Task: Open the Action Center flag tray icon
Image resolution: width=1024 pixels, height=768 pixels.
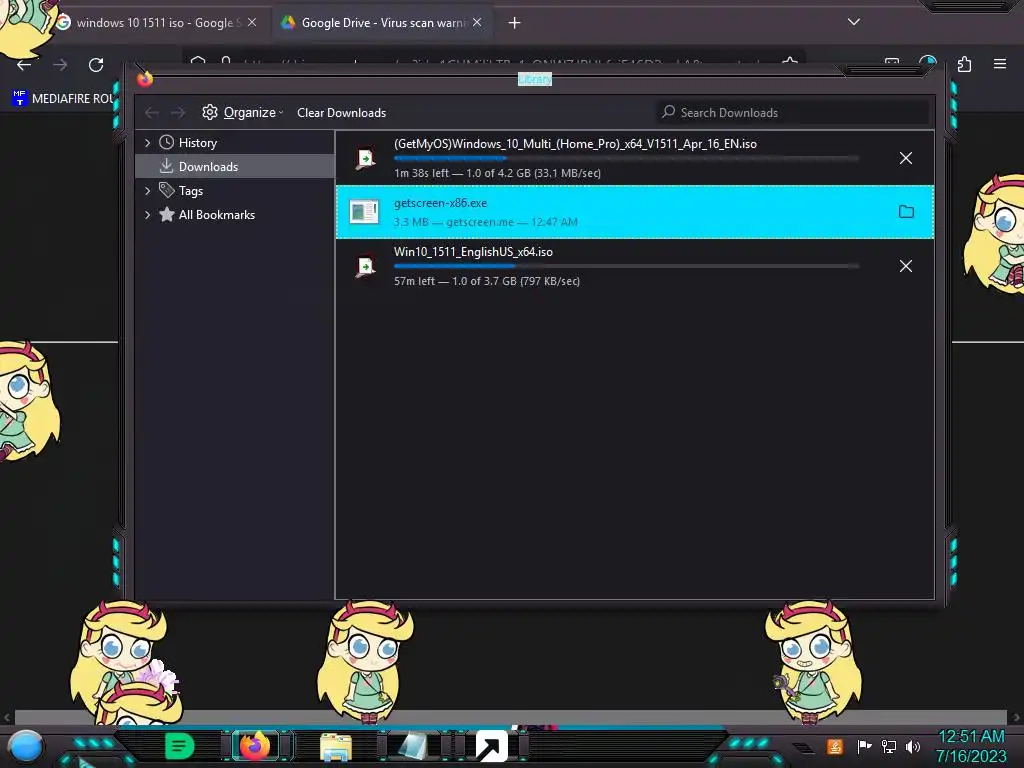Action: 864,746
